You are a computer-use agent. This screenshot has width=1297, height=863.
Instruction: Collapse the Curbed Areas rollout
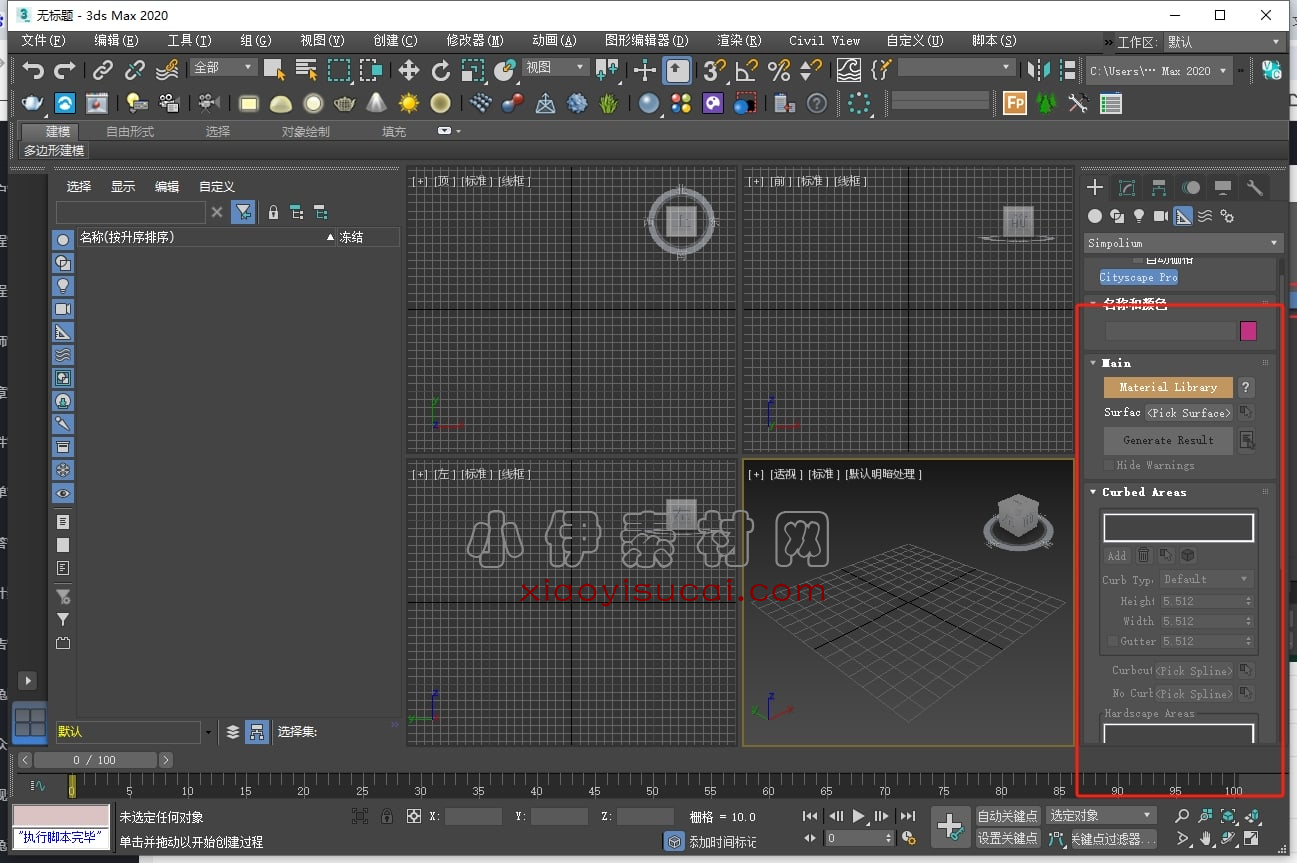pyautogui.click(x=1143, y=492)
